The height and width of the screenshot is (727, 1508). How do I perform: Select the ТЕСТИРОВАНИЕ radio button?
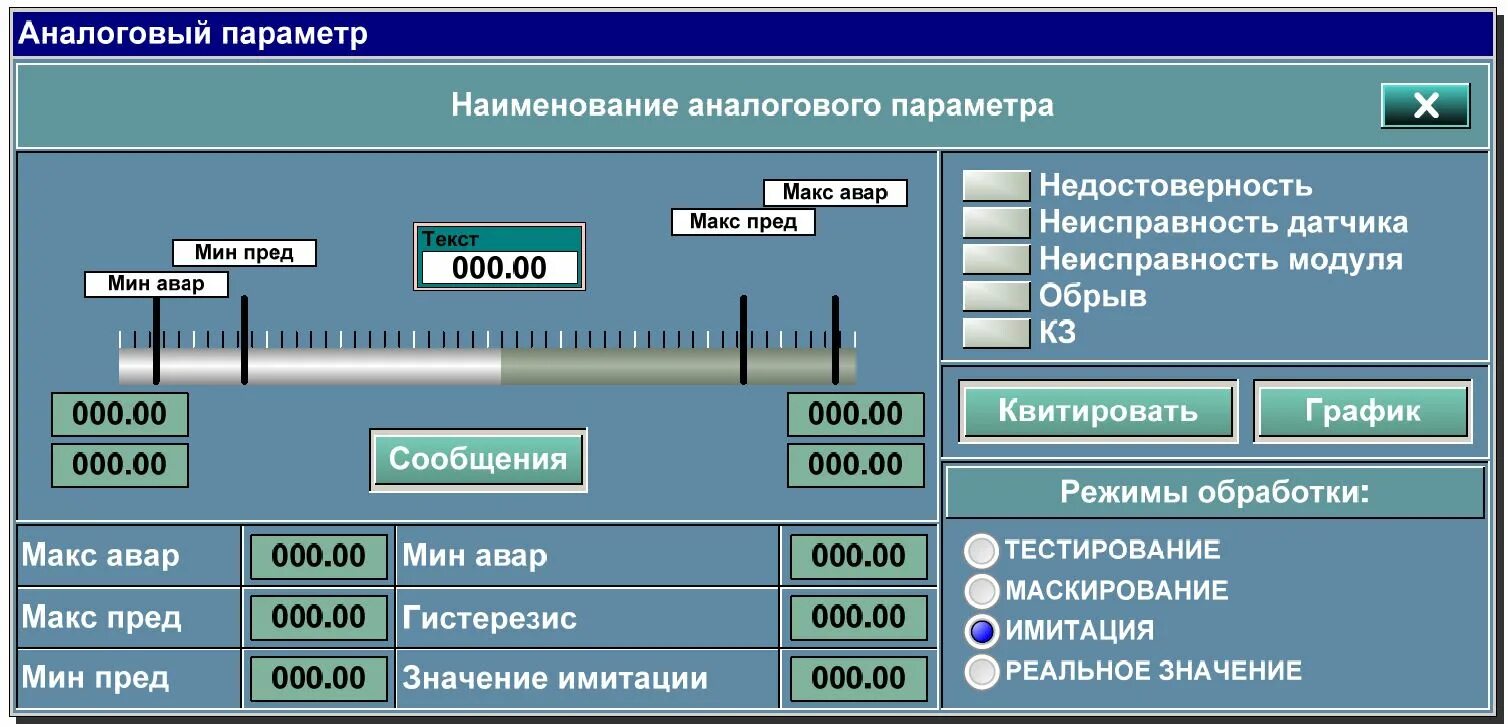982,551
